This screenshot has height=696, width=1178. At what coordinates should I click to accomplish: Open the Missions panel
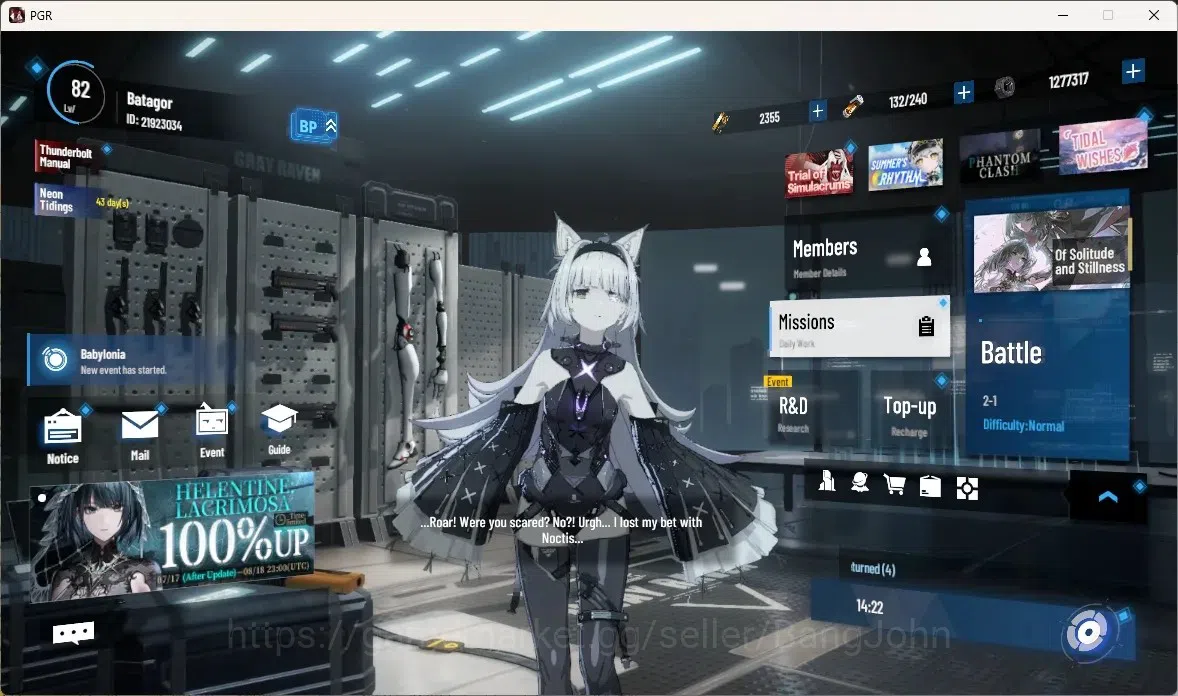coord(859,328)
